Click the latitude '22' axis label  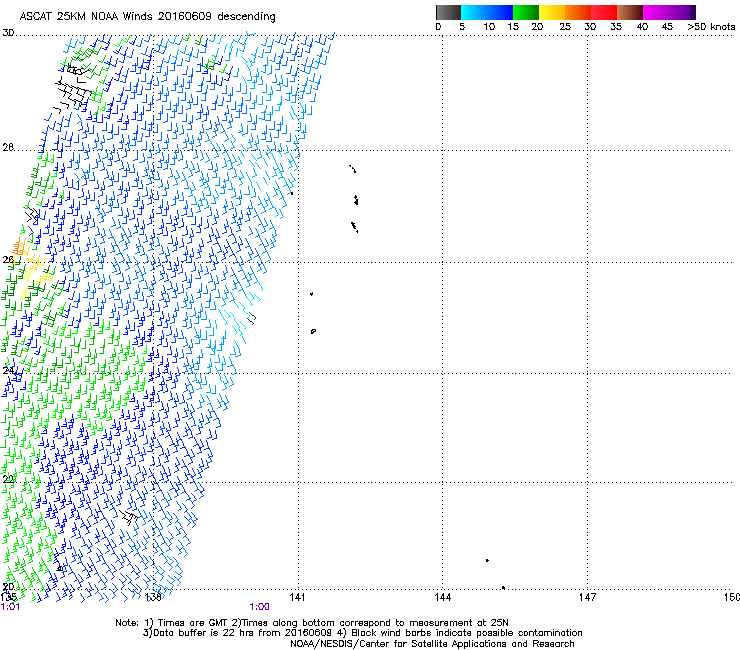pyautogui.click(x=8, y=479)
